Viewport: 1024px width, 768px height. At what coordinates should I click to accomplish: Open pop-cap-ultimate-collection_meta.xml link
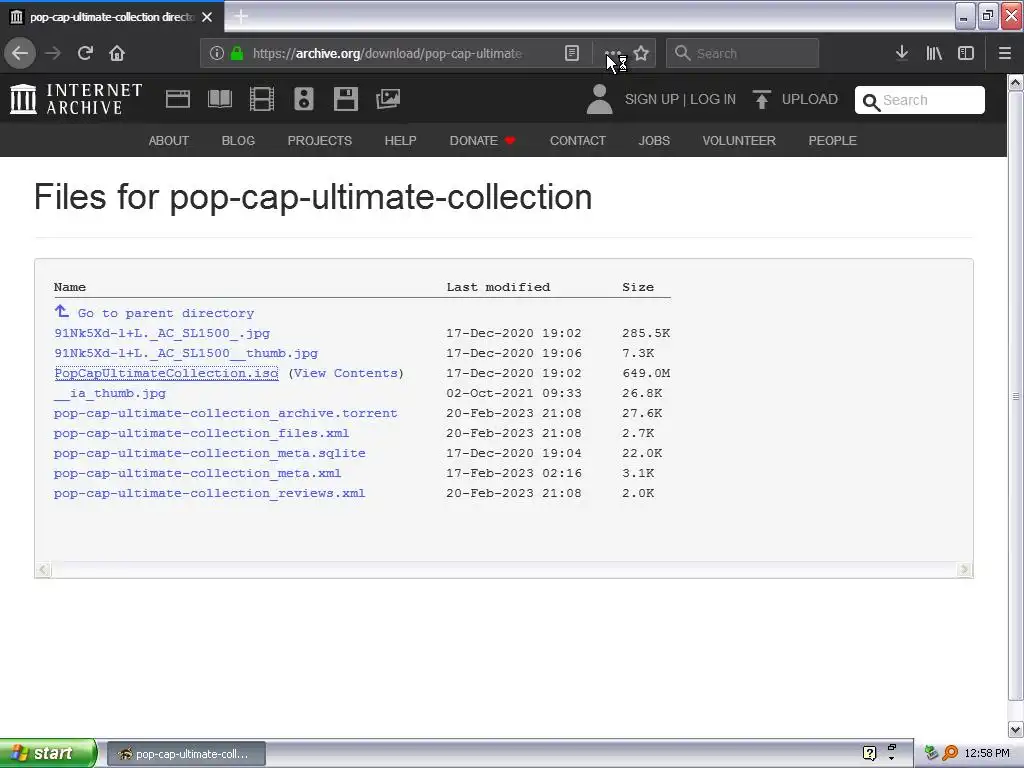point(197,473)
